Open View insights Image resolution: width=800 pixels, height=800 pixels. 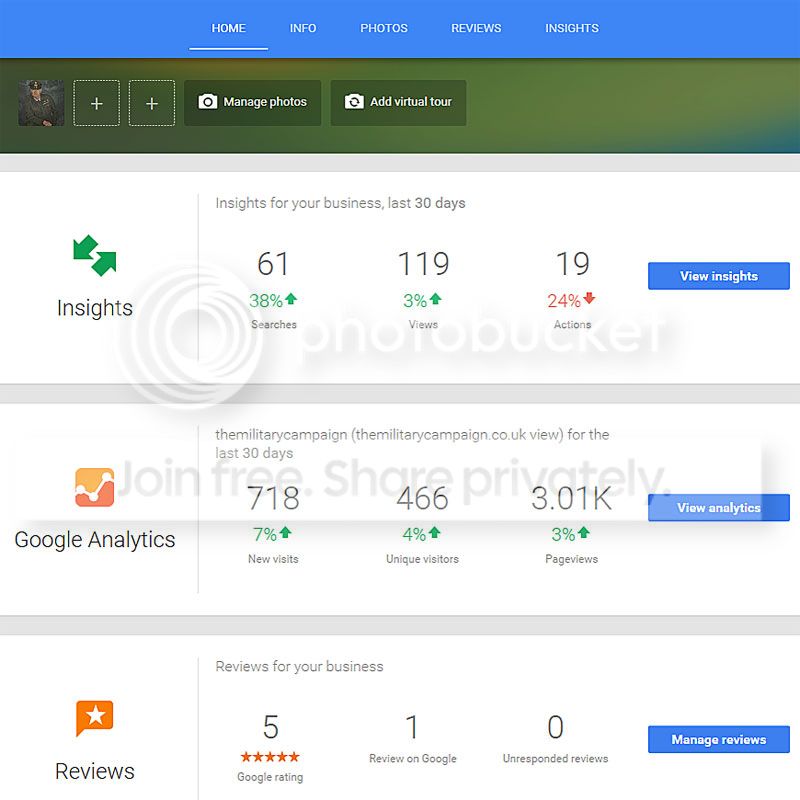(718, 276)
